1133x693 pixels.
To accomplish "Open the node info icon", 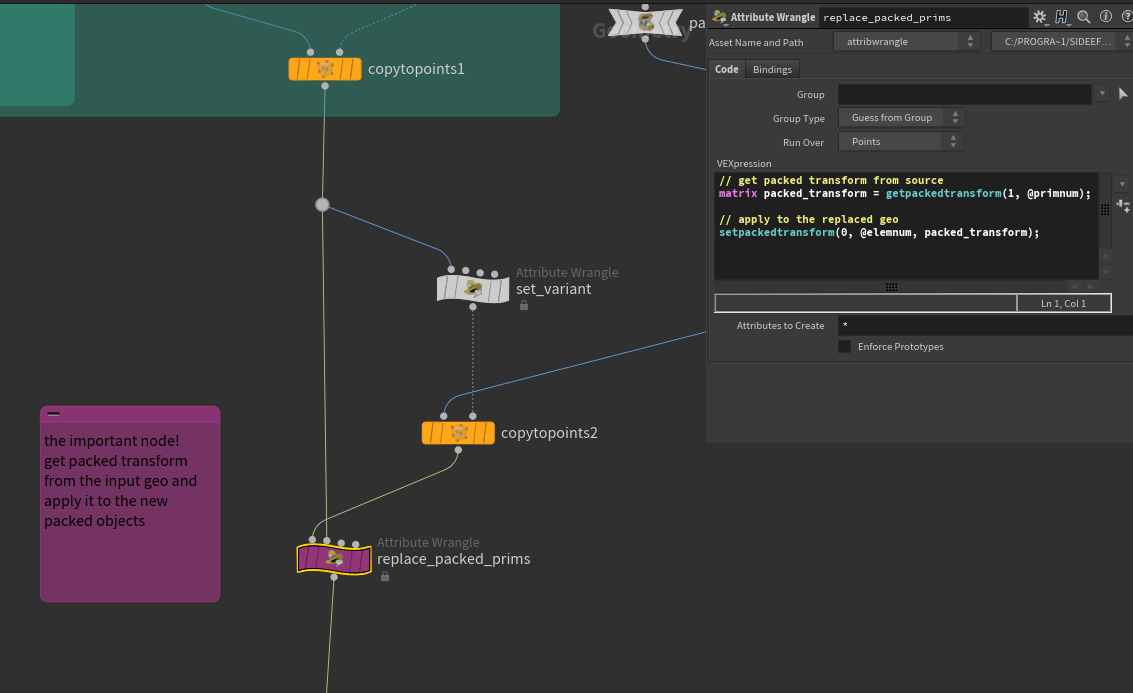I will [x=1106, y=17].
